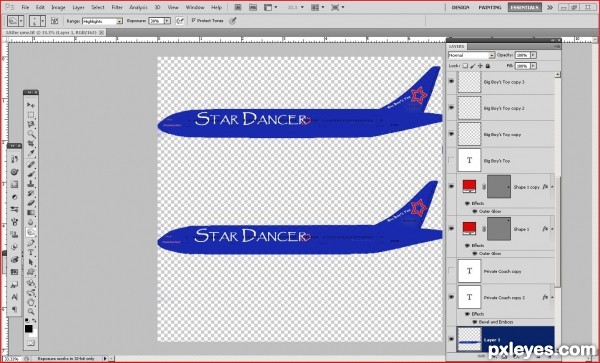Image resolution: width=600 pixels, height=363 pixels.
Task: Hide Private Coach copy 2 layer
Action: pos(452,297)
